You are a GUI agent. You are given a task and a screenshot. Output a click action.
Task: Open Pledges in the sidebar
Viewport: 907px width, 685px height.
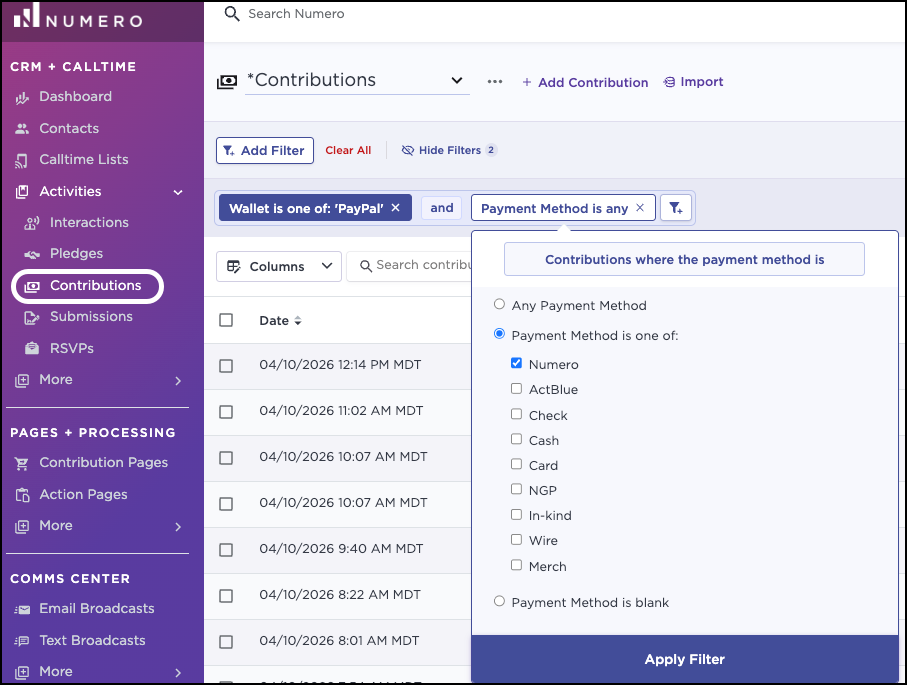click(x=76, y=253)
